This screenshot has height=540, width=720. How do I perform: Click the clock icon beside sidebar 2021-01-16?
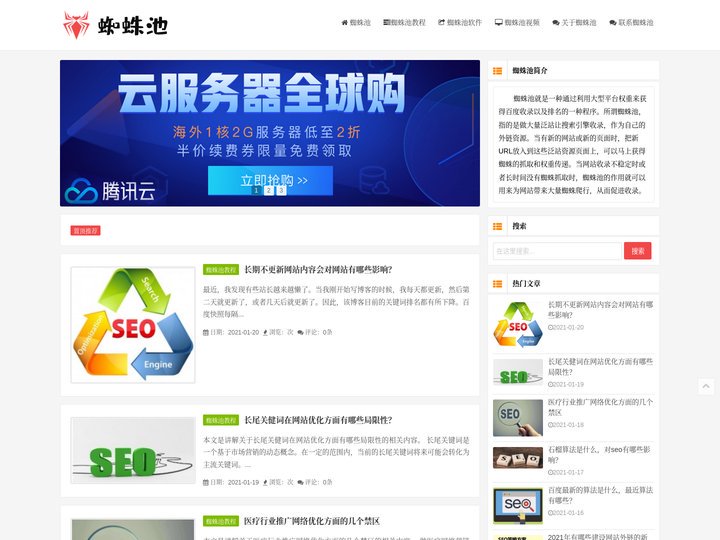tap(551, 513)
